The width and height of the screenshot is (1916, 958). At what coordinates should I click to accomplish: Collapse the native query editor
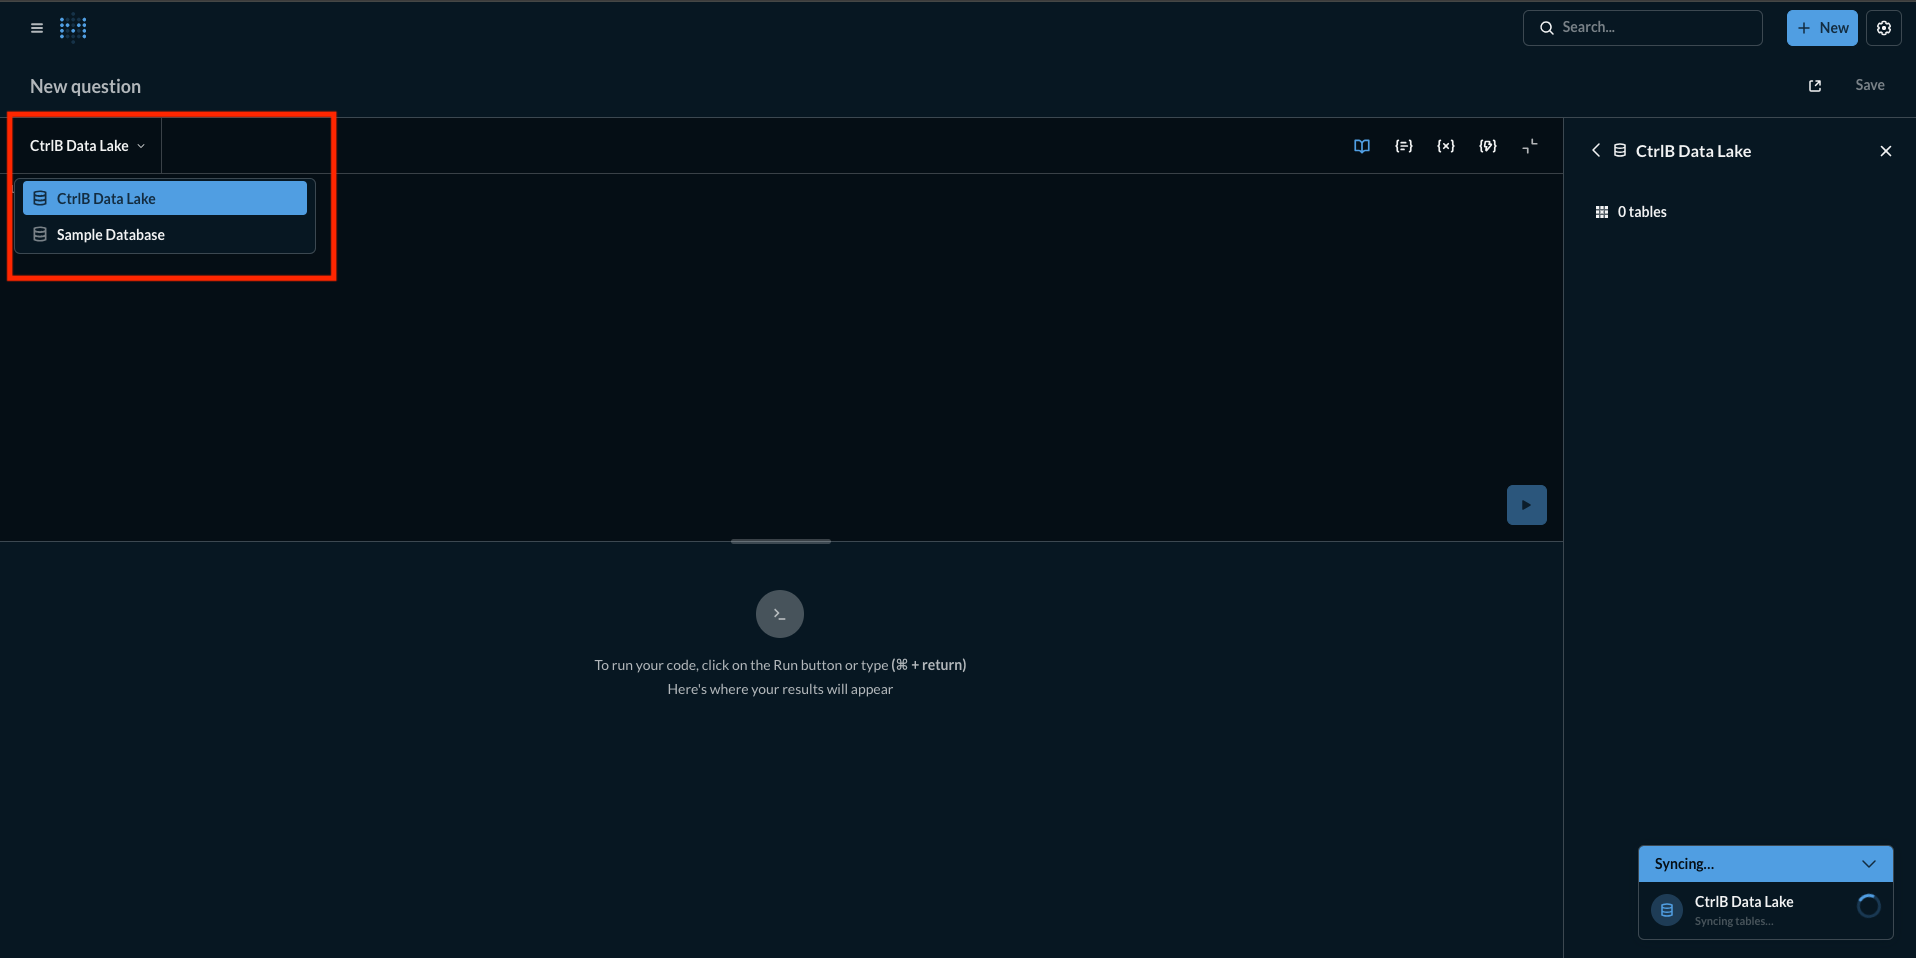point(1530,146)
